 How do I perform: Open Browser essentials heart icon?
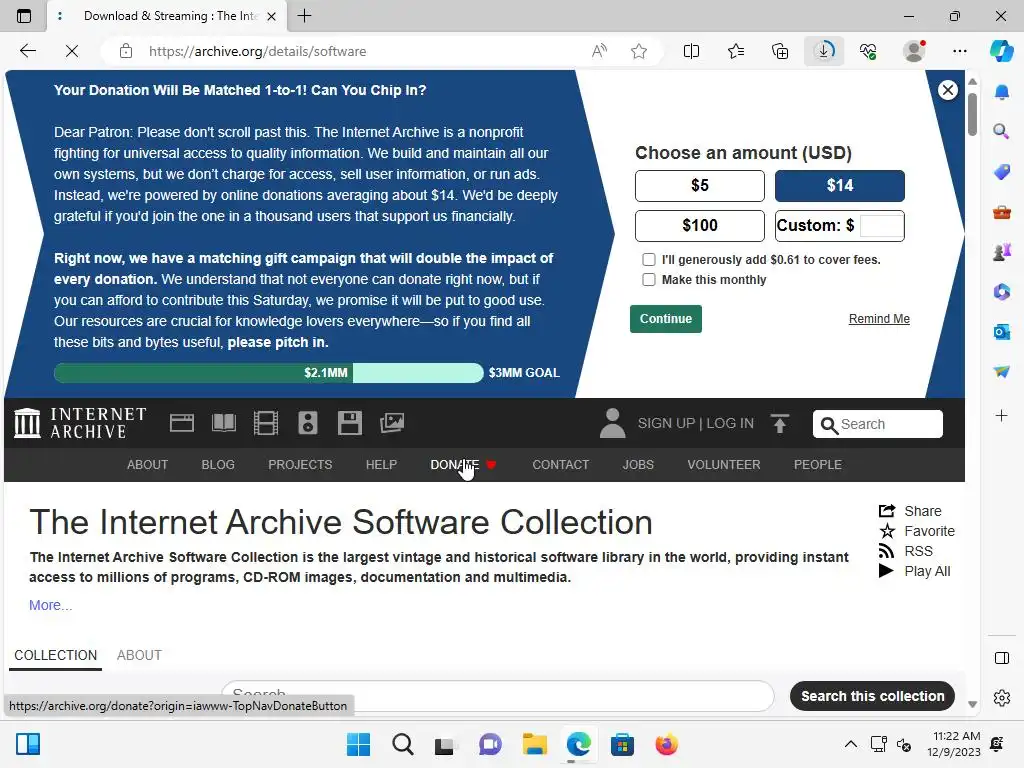(868, 51)
